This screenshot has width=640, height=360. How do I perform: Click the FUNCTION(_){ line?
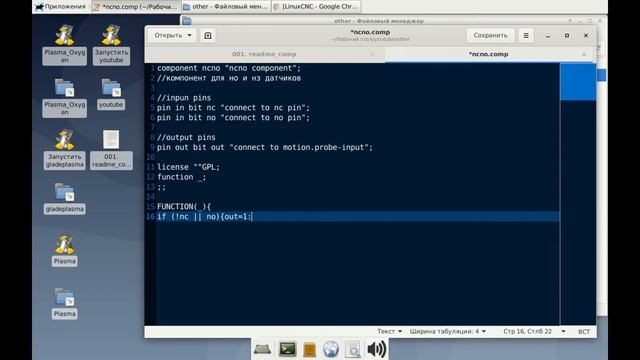[184, 207]
